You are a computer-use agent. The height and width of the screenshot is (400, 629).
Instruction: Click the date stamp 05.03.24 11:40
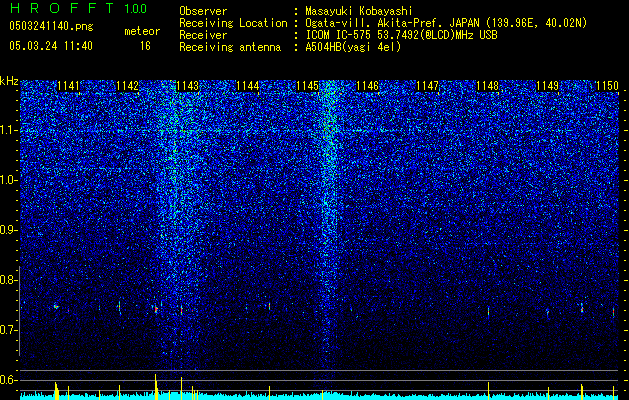pyautogui.click(x=51, y=46)
